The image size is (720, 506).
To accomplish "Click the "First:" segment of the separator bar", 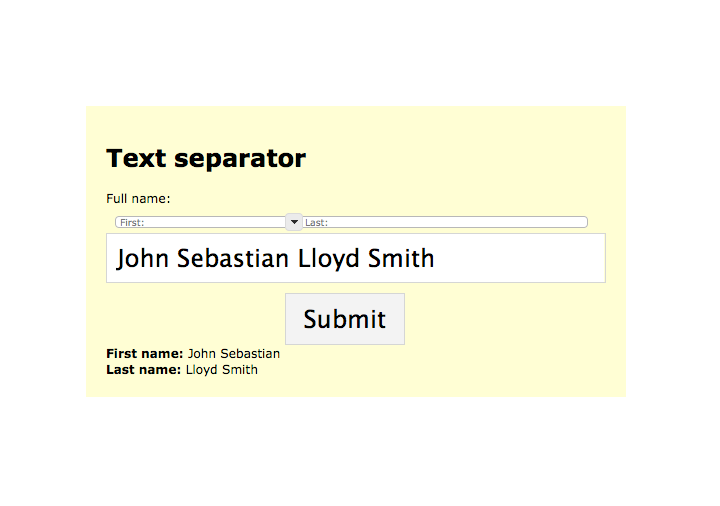I will click(x=200, y=222).
